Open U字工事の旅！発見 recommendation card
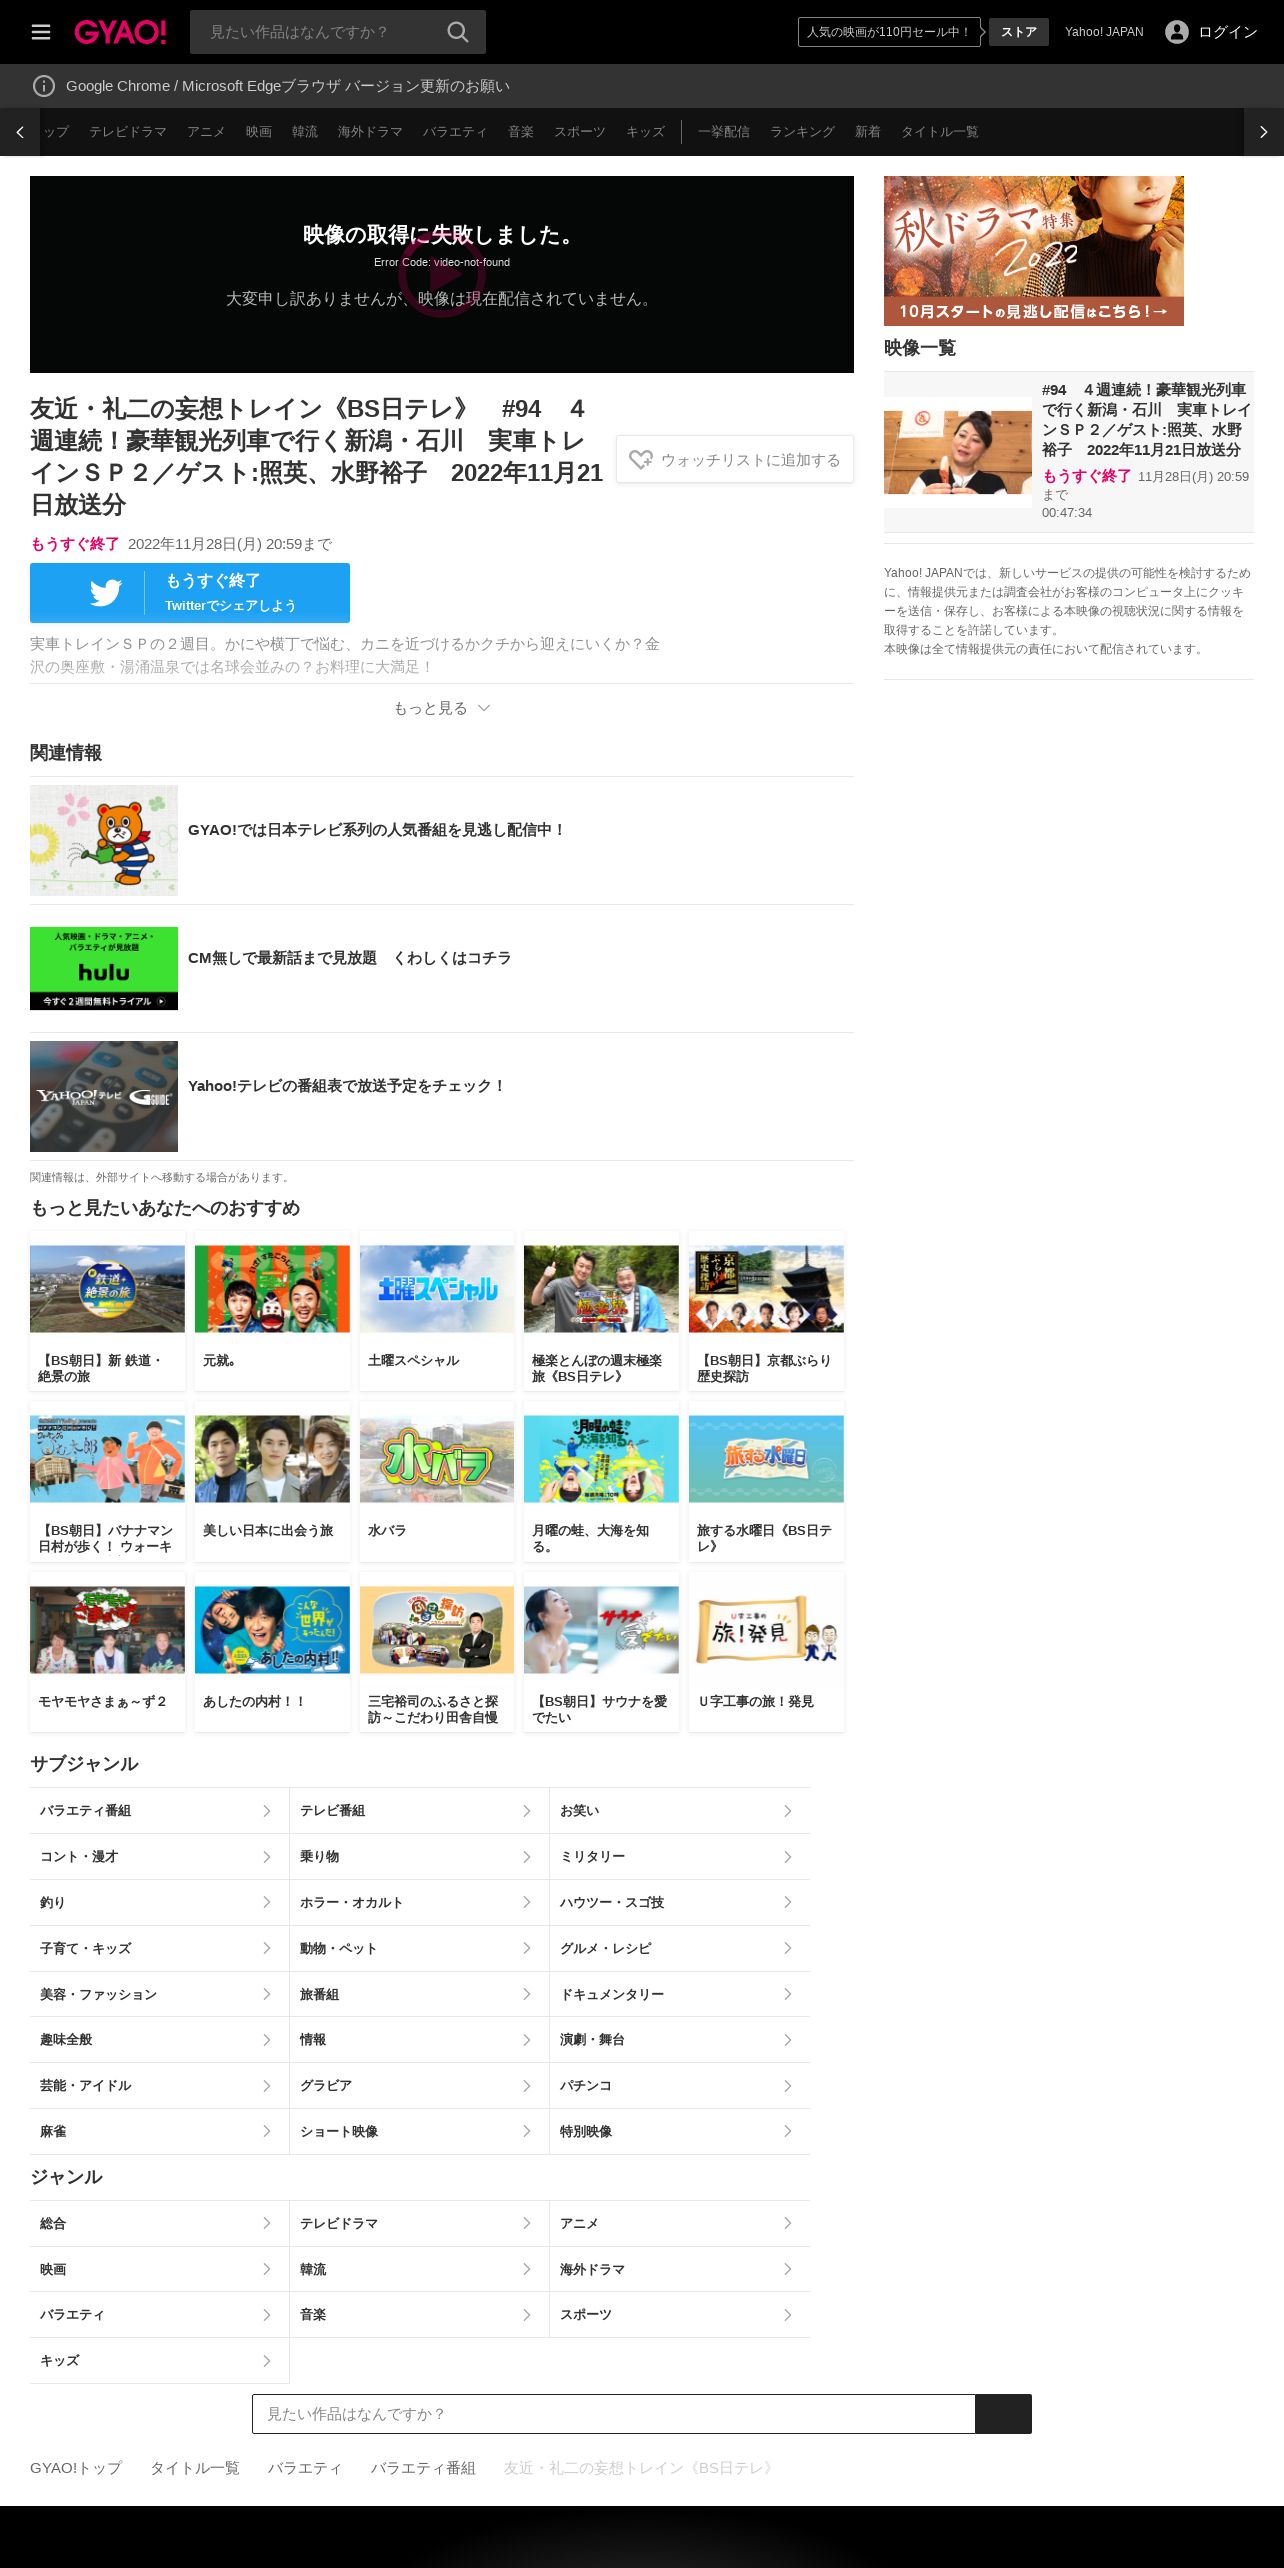This screenshot has width=1284, height=2568. [766, 1652]
